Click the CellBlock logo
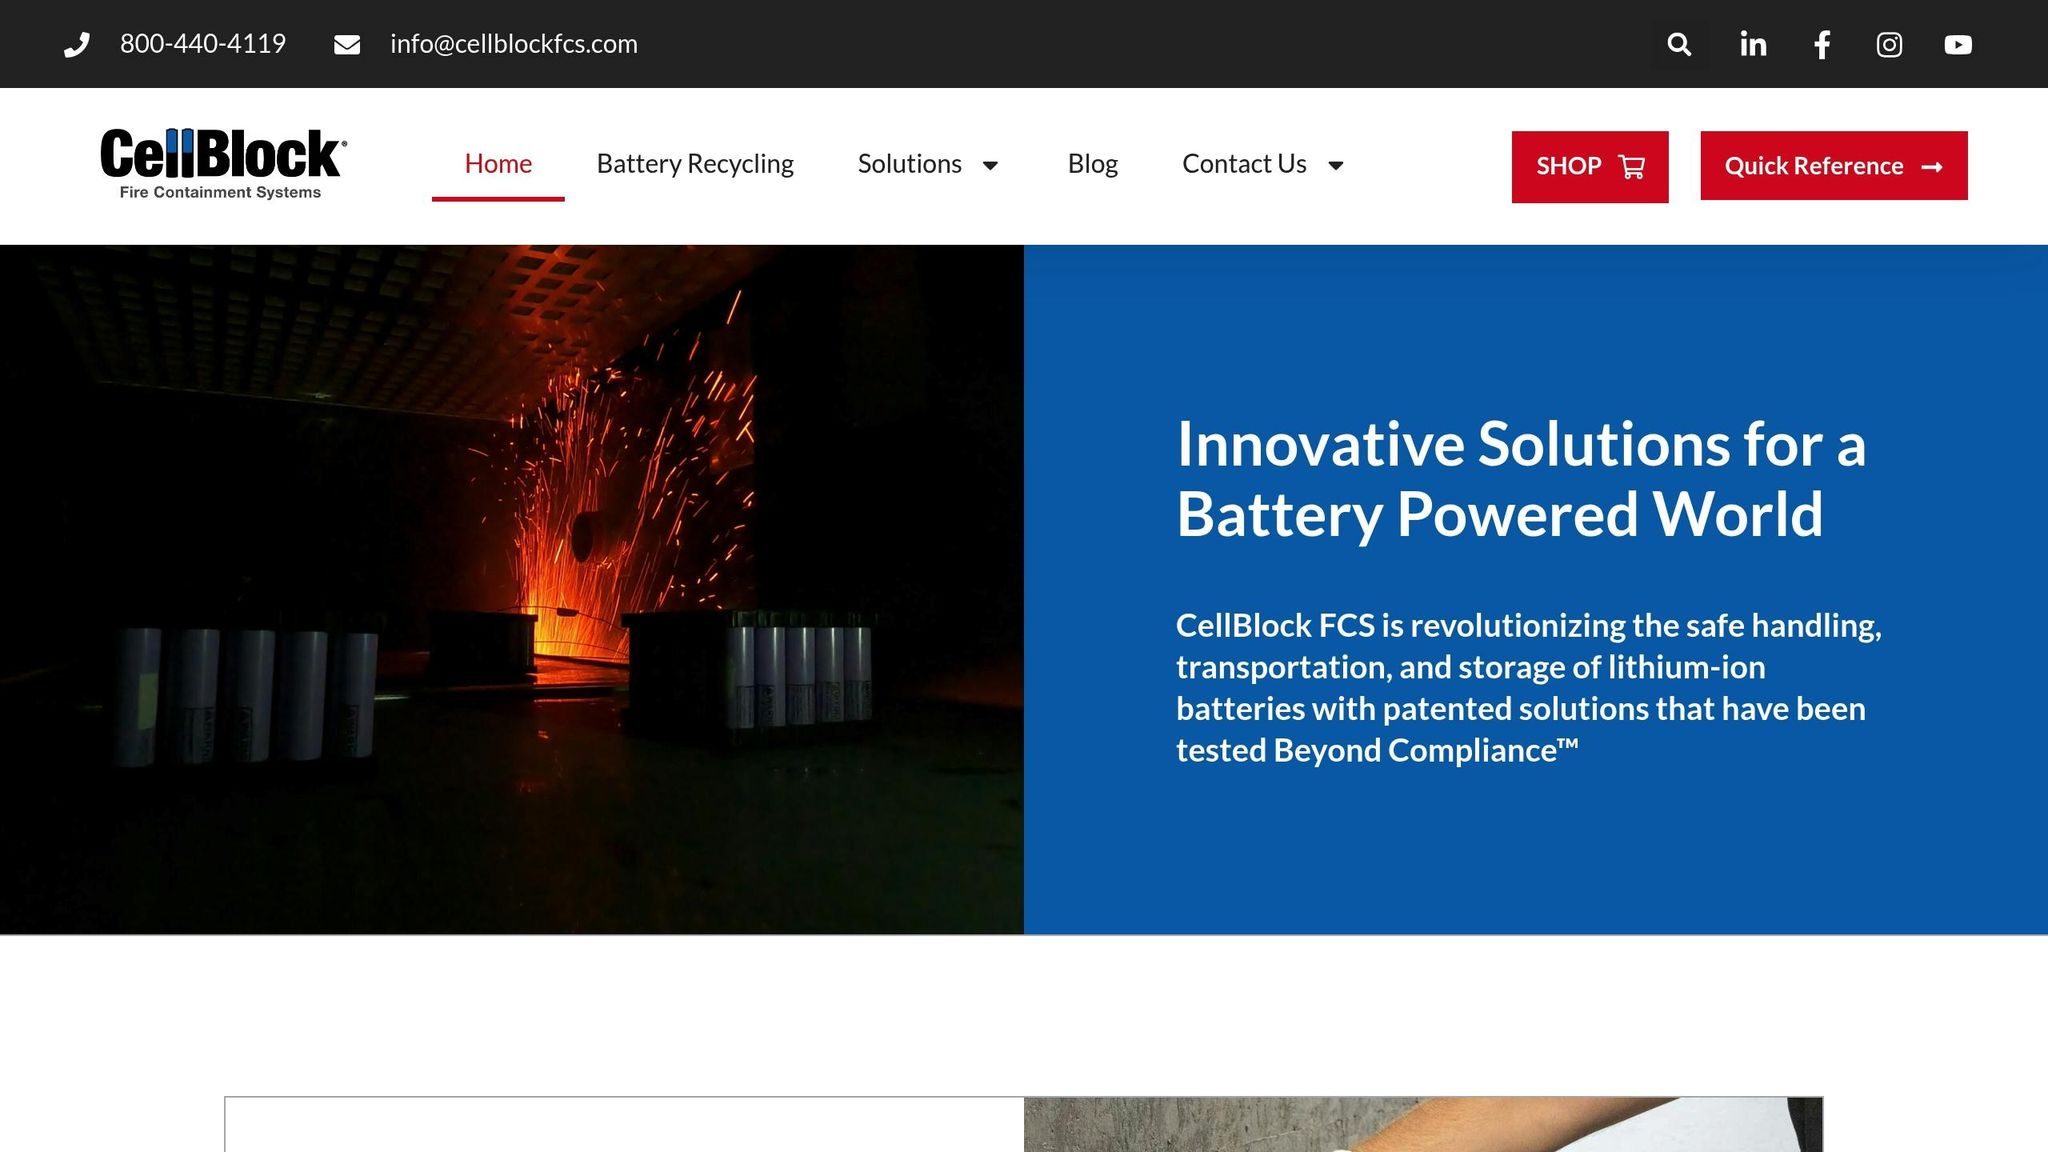 pos(222,164)
